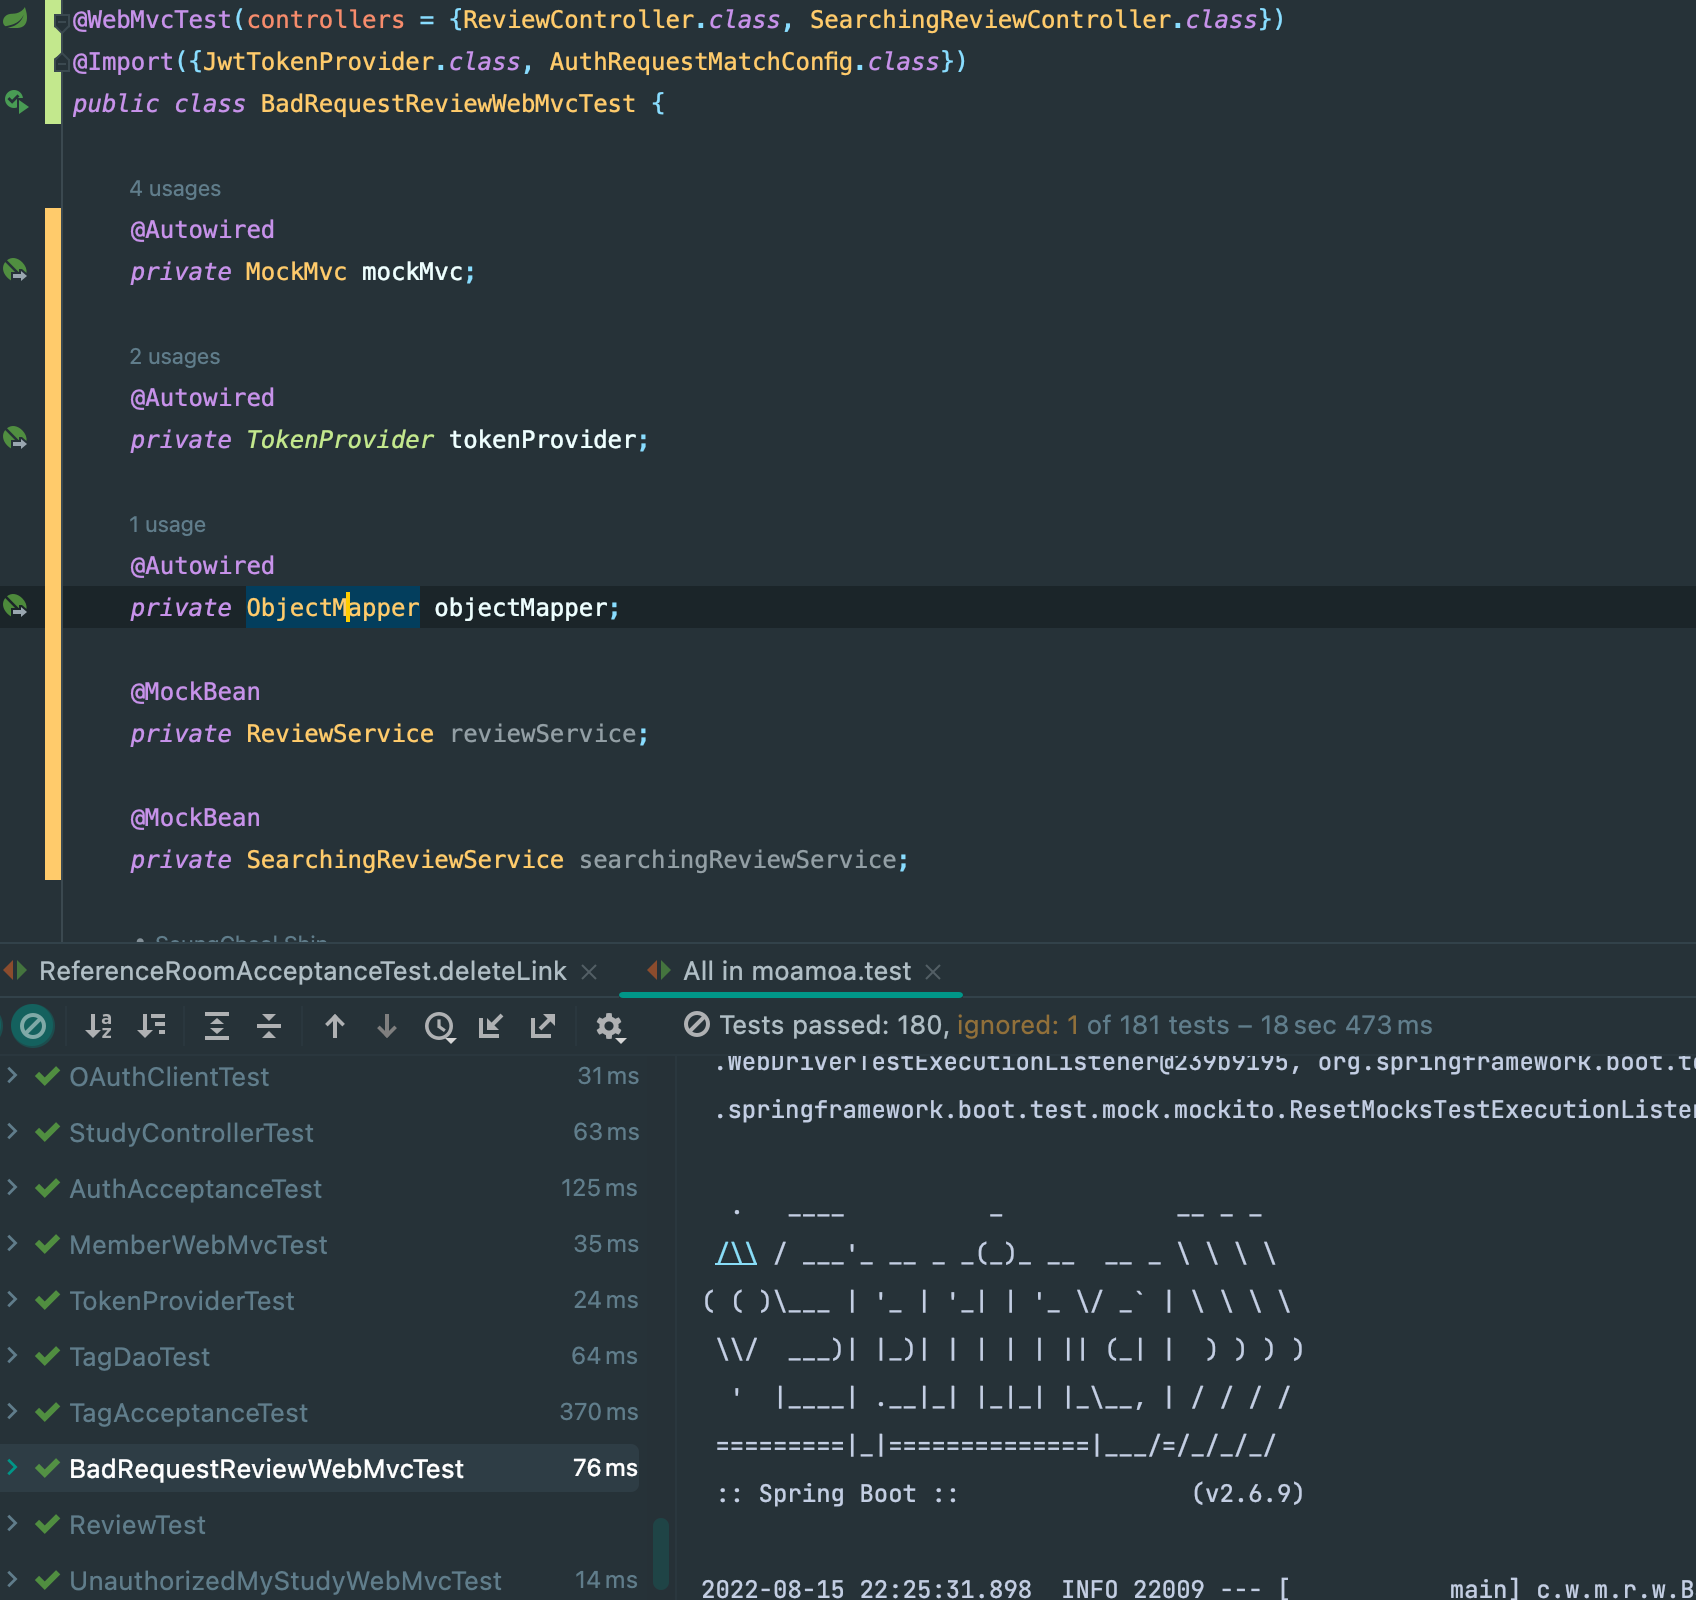Select ReviewTest in test tree

pos(137,1525)
